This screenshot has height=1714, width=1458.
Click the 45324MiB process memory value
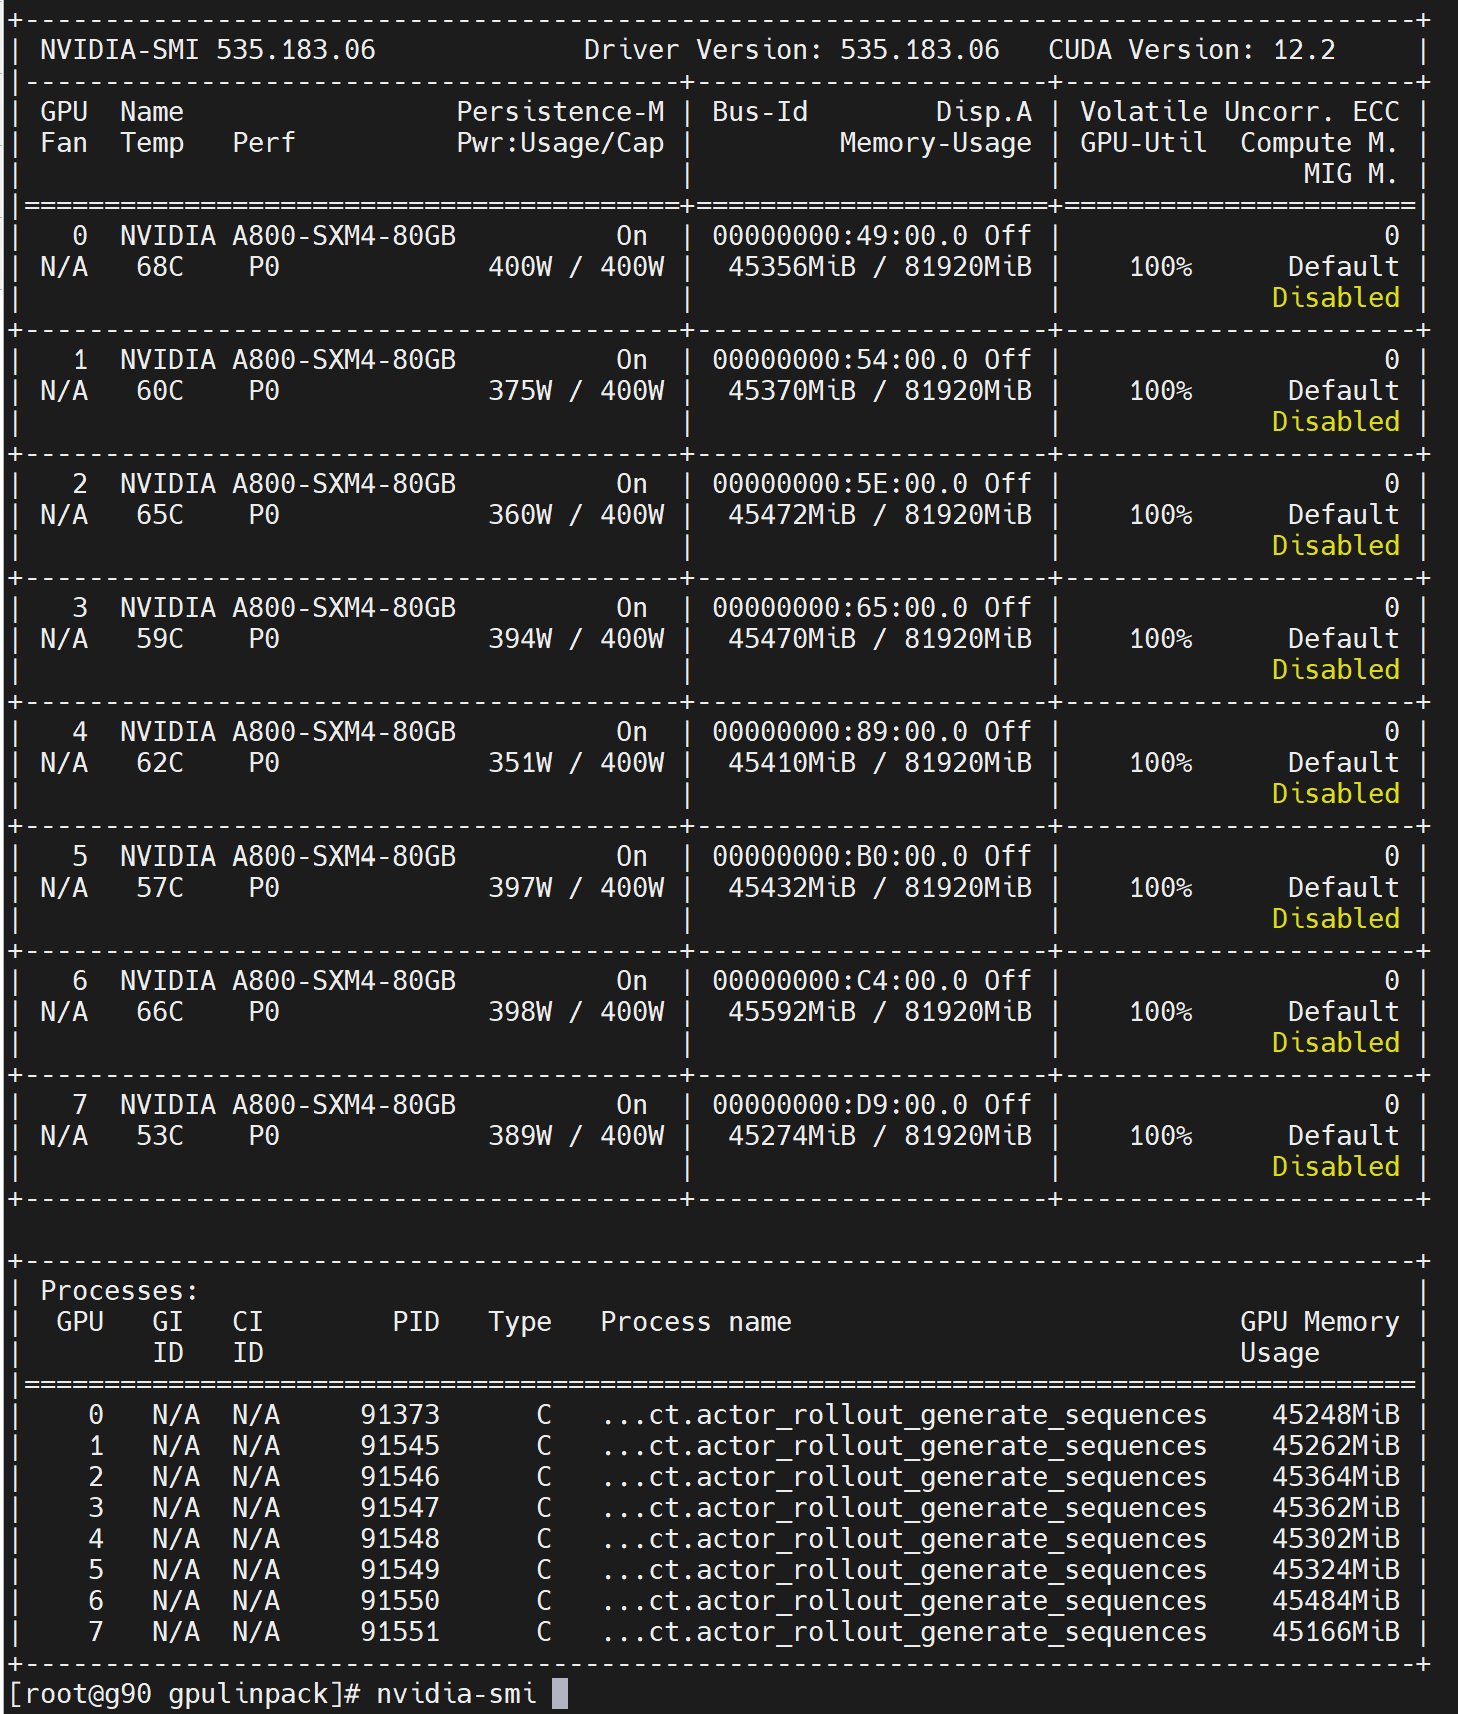[x=1335, y=1570]
